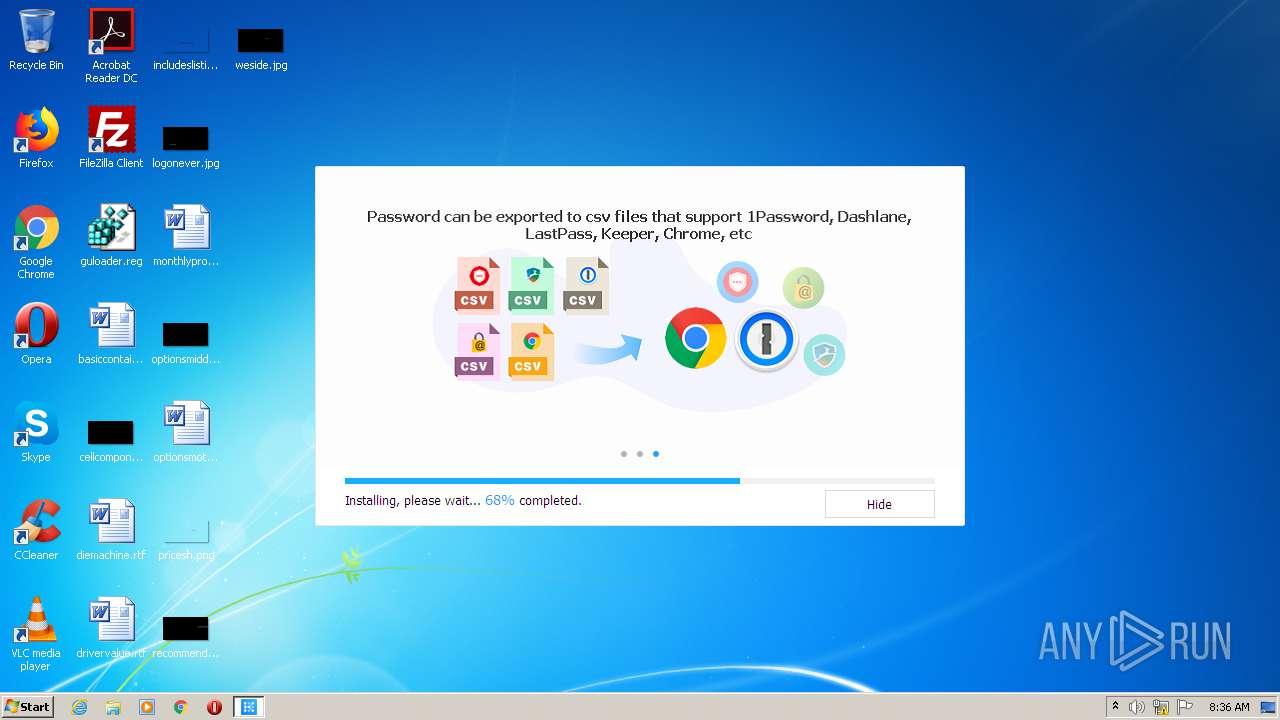The image size is (1280, 720).
Task: Click the 8:36 AM clock
Action: pos(1229,707)
